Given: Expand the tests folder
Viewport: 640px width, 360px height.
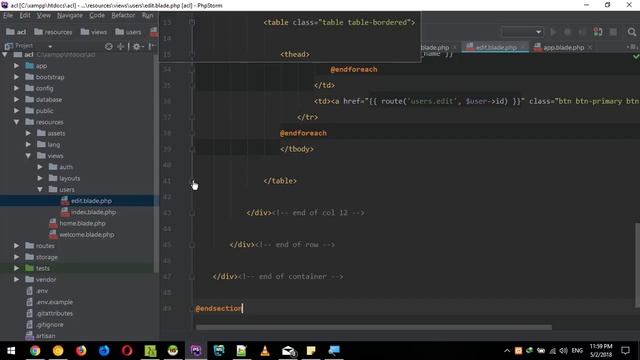Looking at the screenshot, I should click(x=17, y=268).
